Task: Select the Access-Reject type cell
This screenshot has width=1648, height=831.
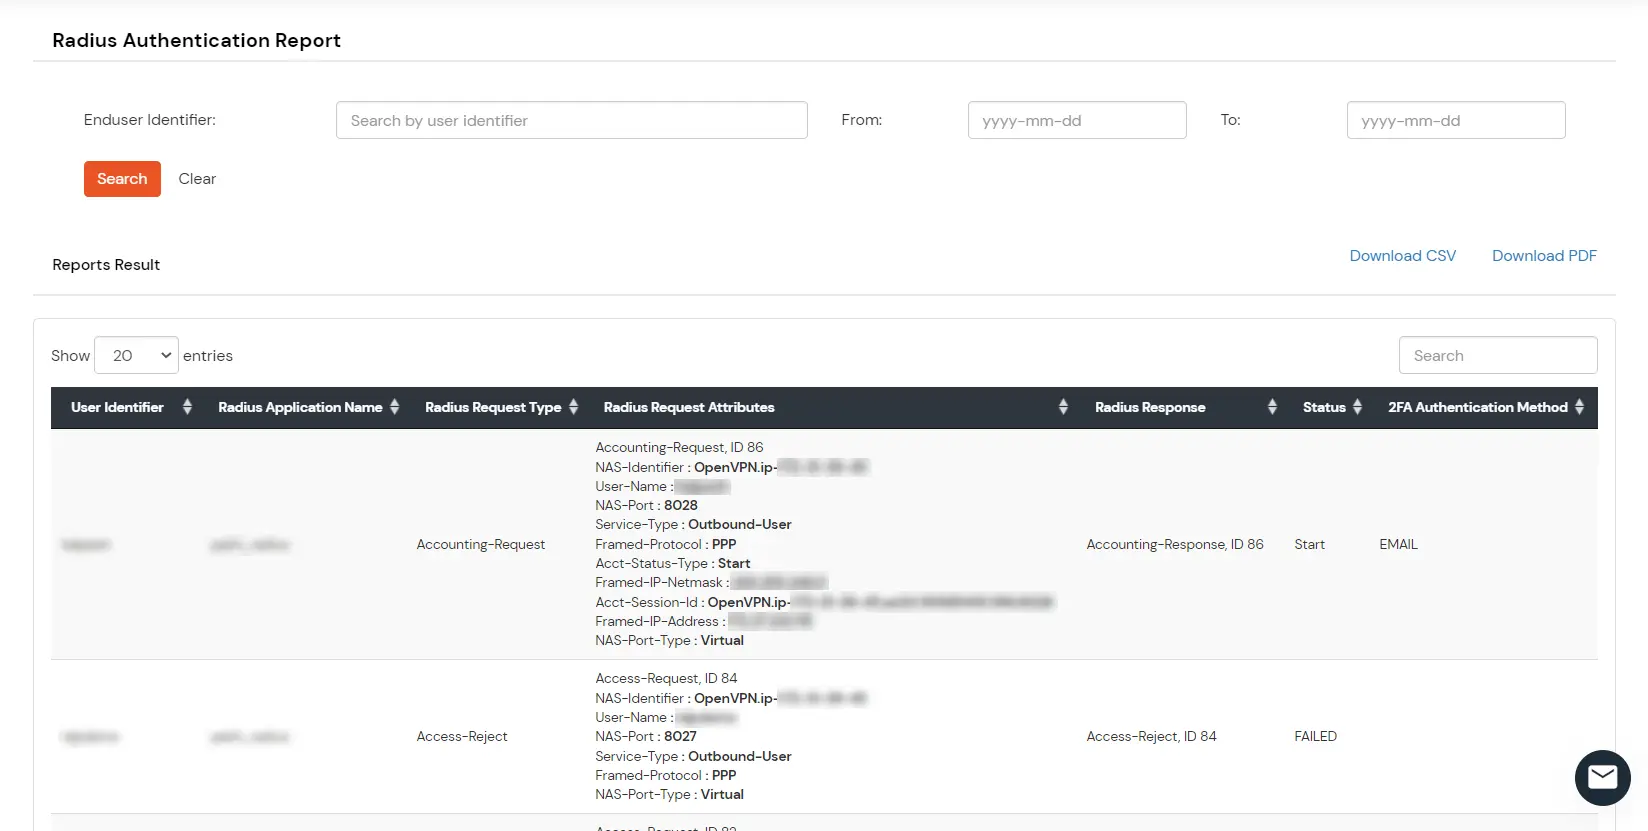Action: coord(462,736)
